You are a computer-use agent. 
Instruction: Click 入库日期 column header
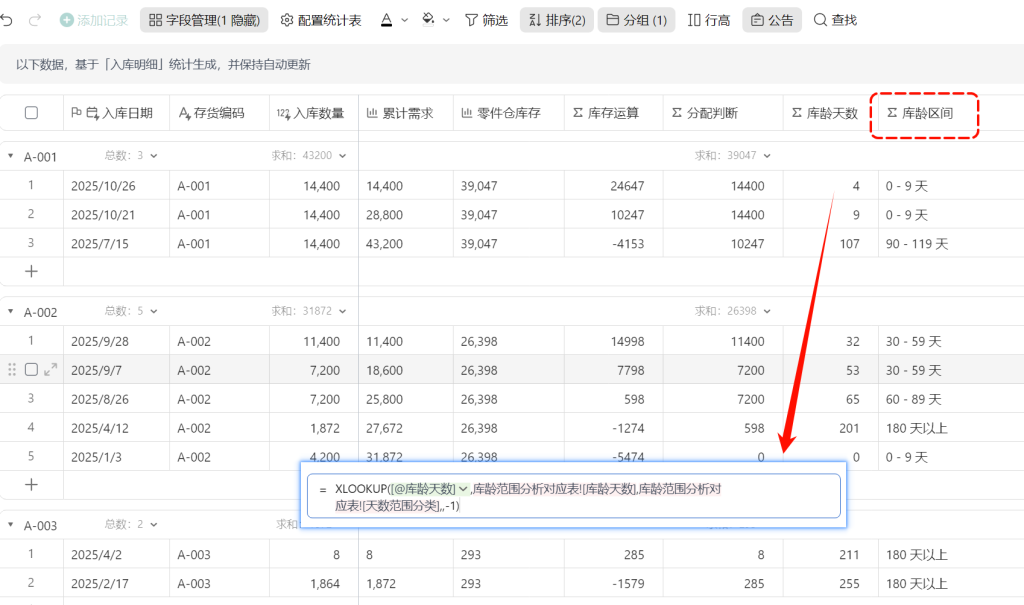pyautogui.click(x=116, y=113)
